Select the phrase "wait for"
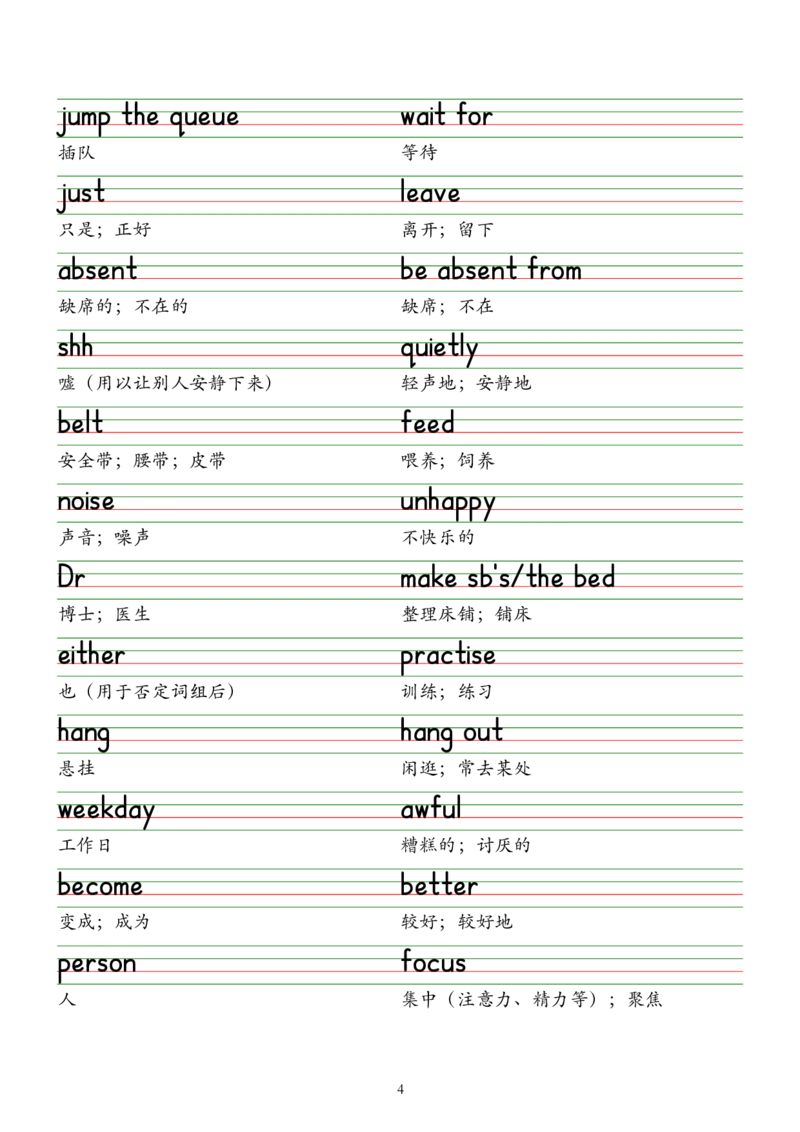The height and width of the screenshot is (1132, 800). [447, 118]
